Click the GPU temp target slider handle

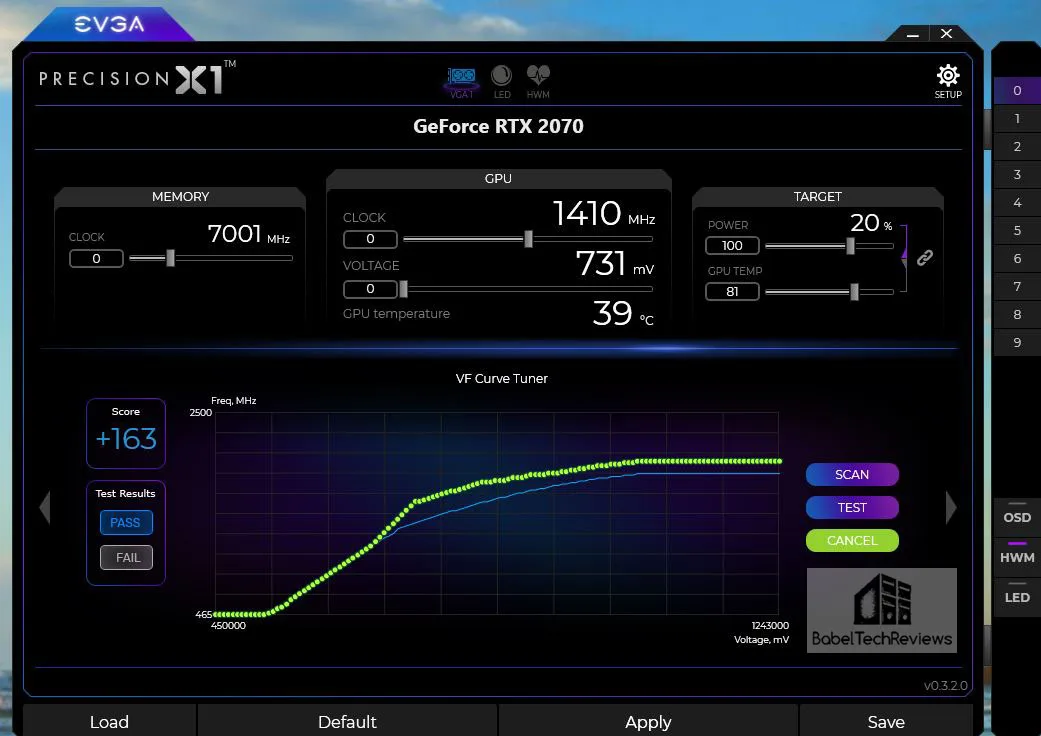coord(854,291)
